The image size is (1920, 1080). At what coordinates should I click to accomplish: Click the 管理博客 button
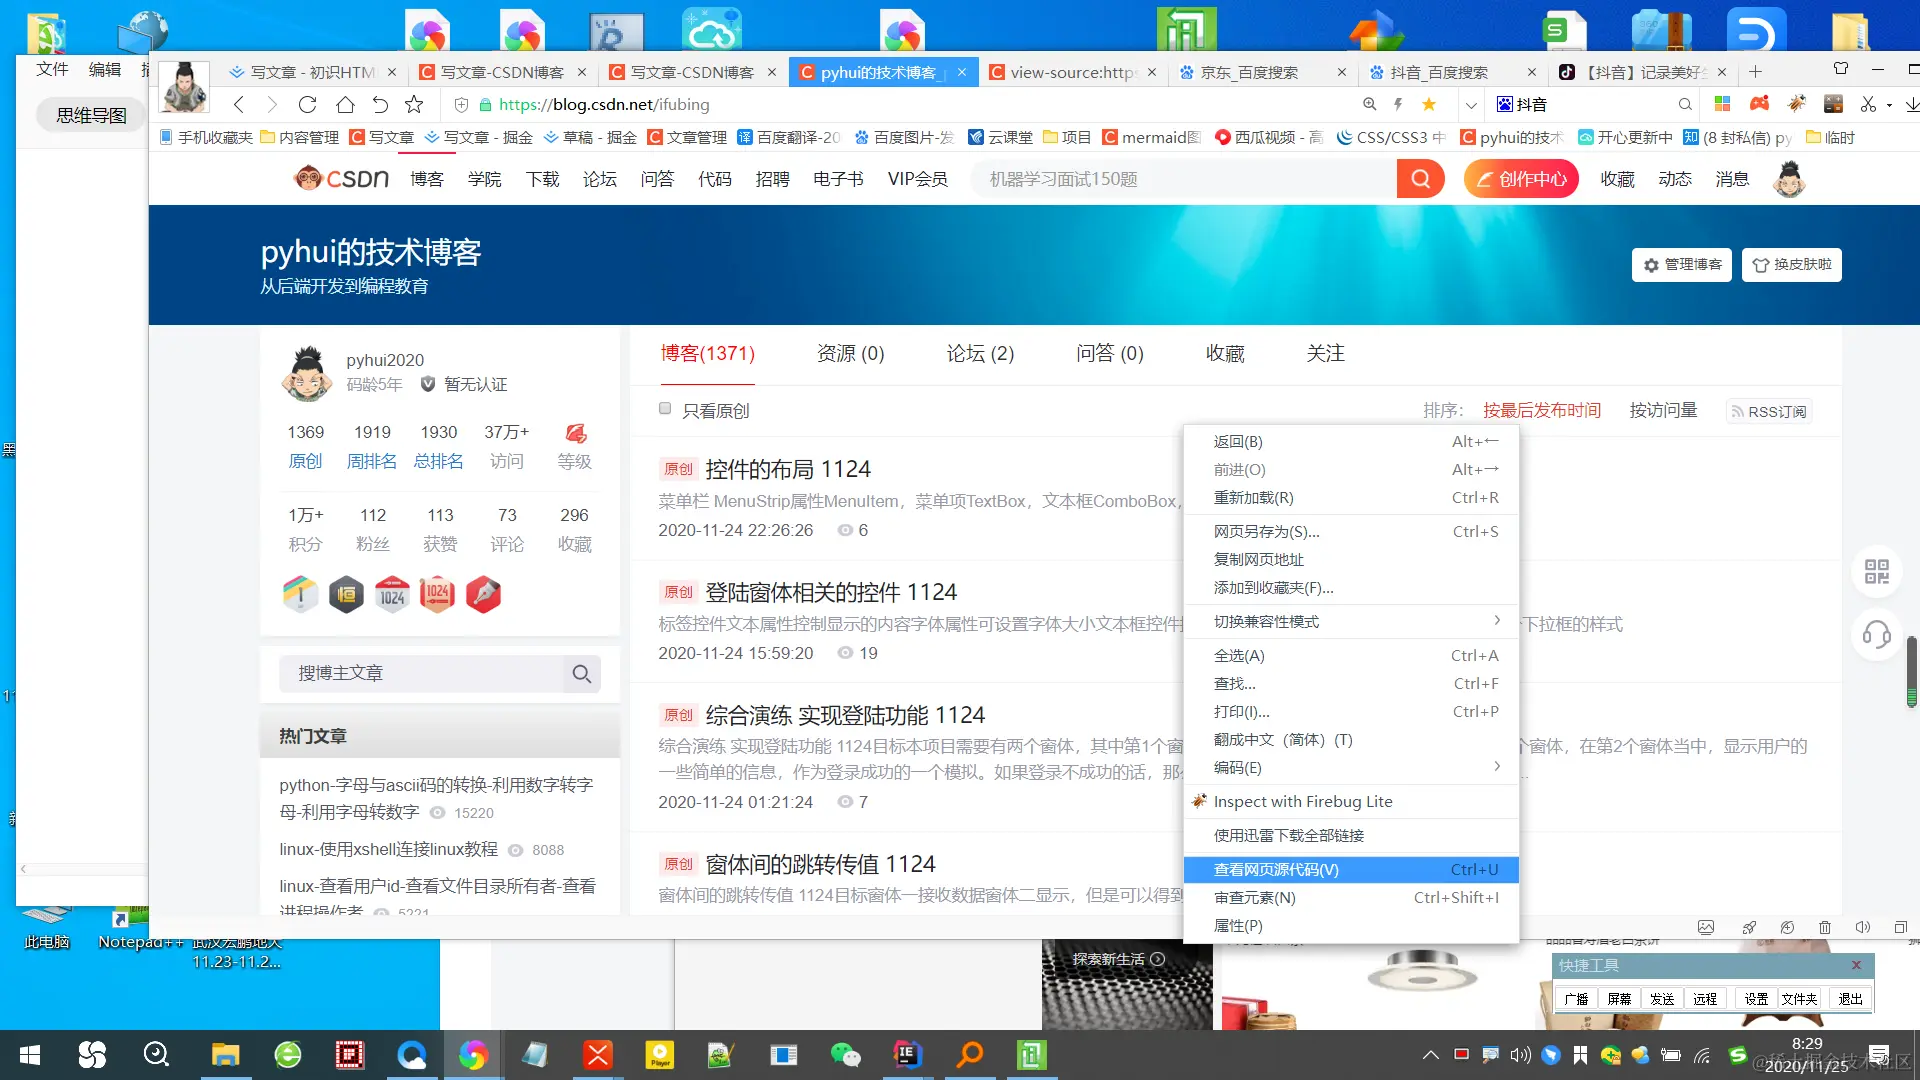click(x=1682, y=264)
